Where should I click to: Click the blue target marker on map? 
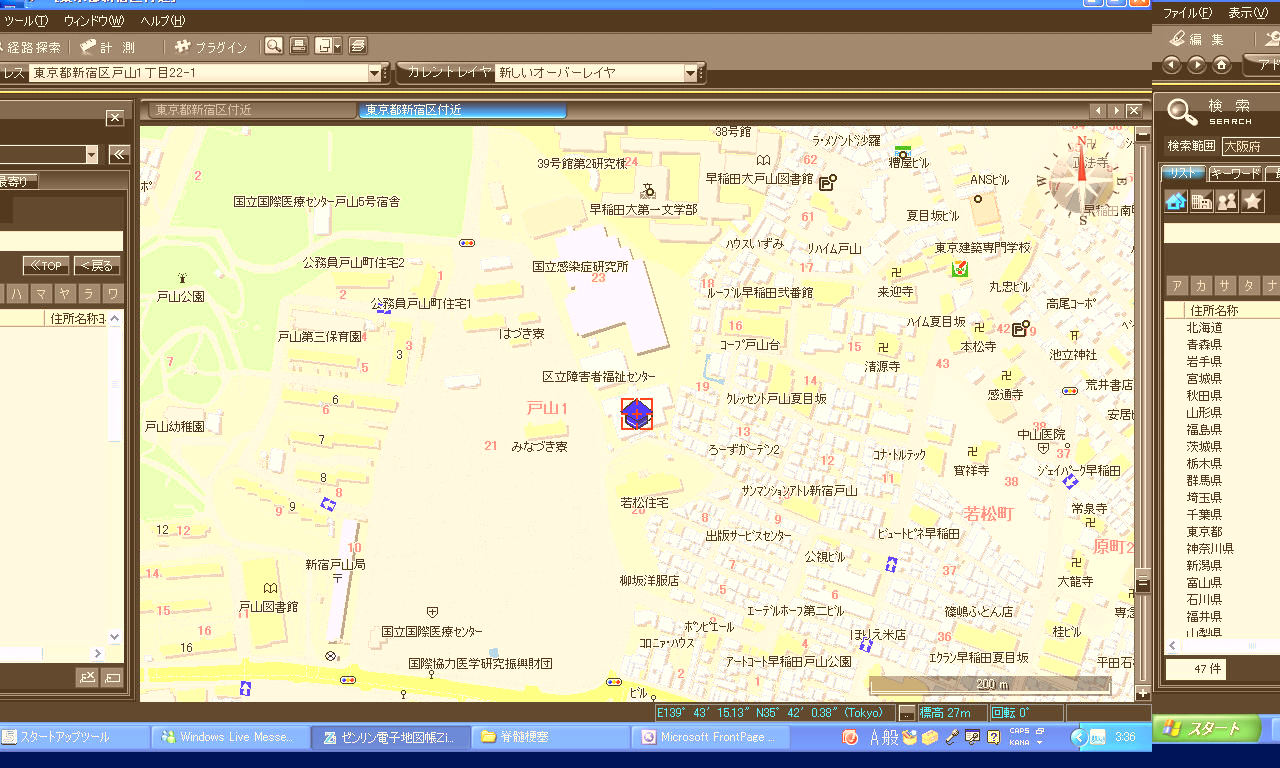(637, 414)
